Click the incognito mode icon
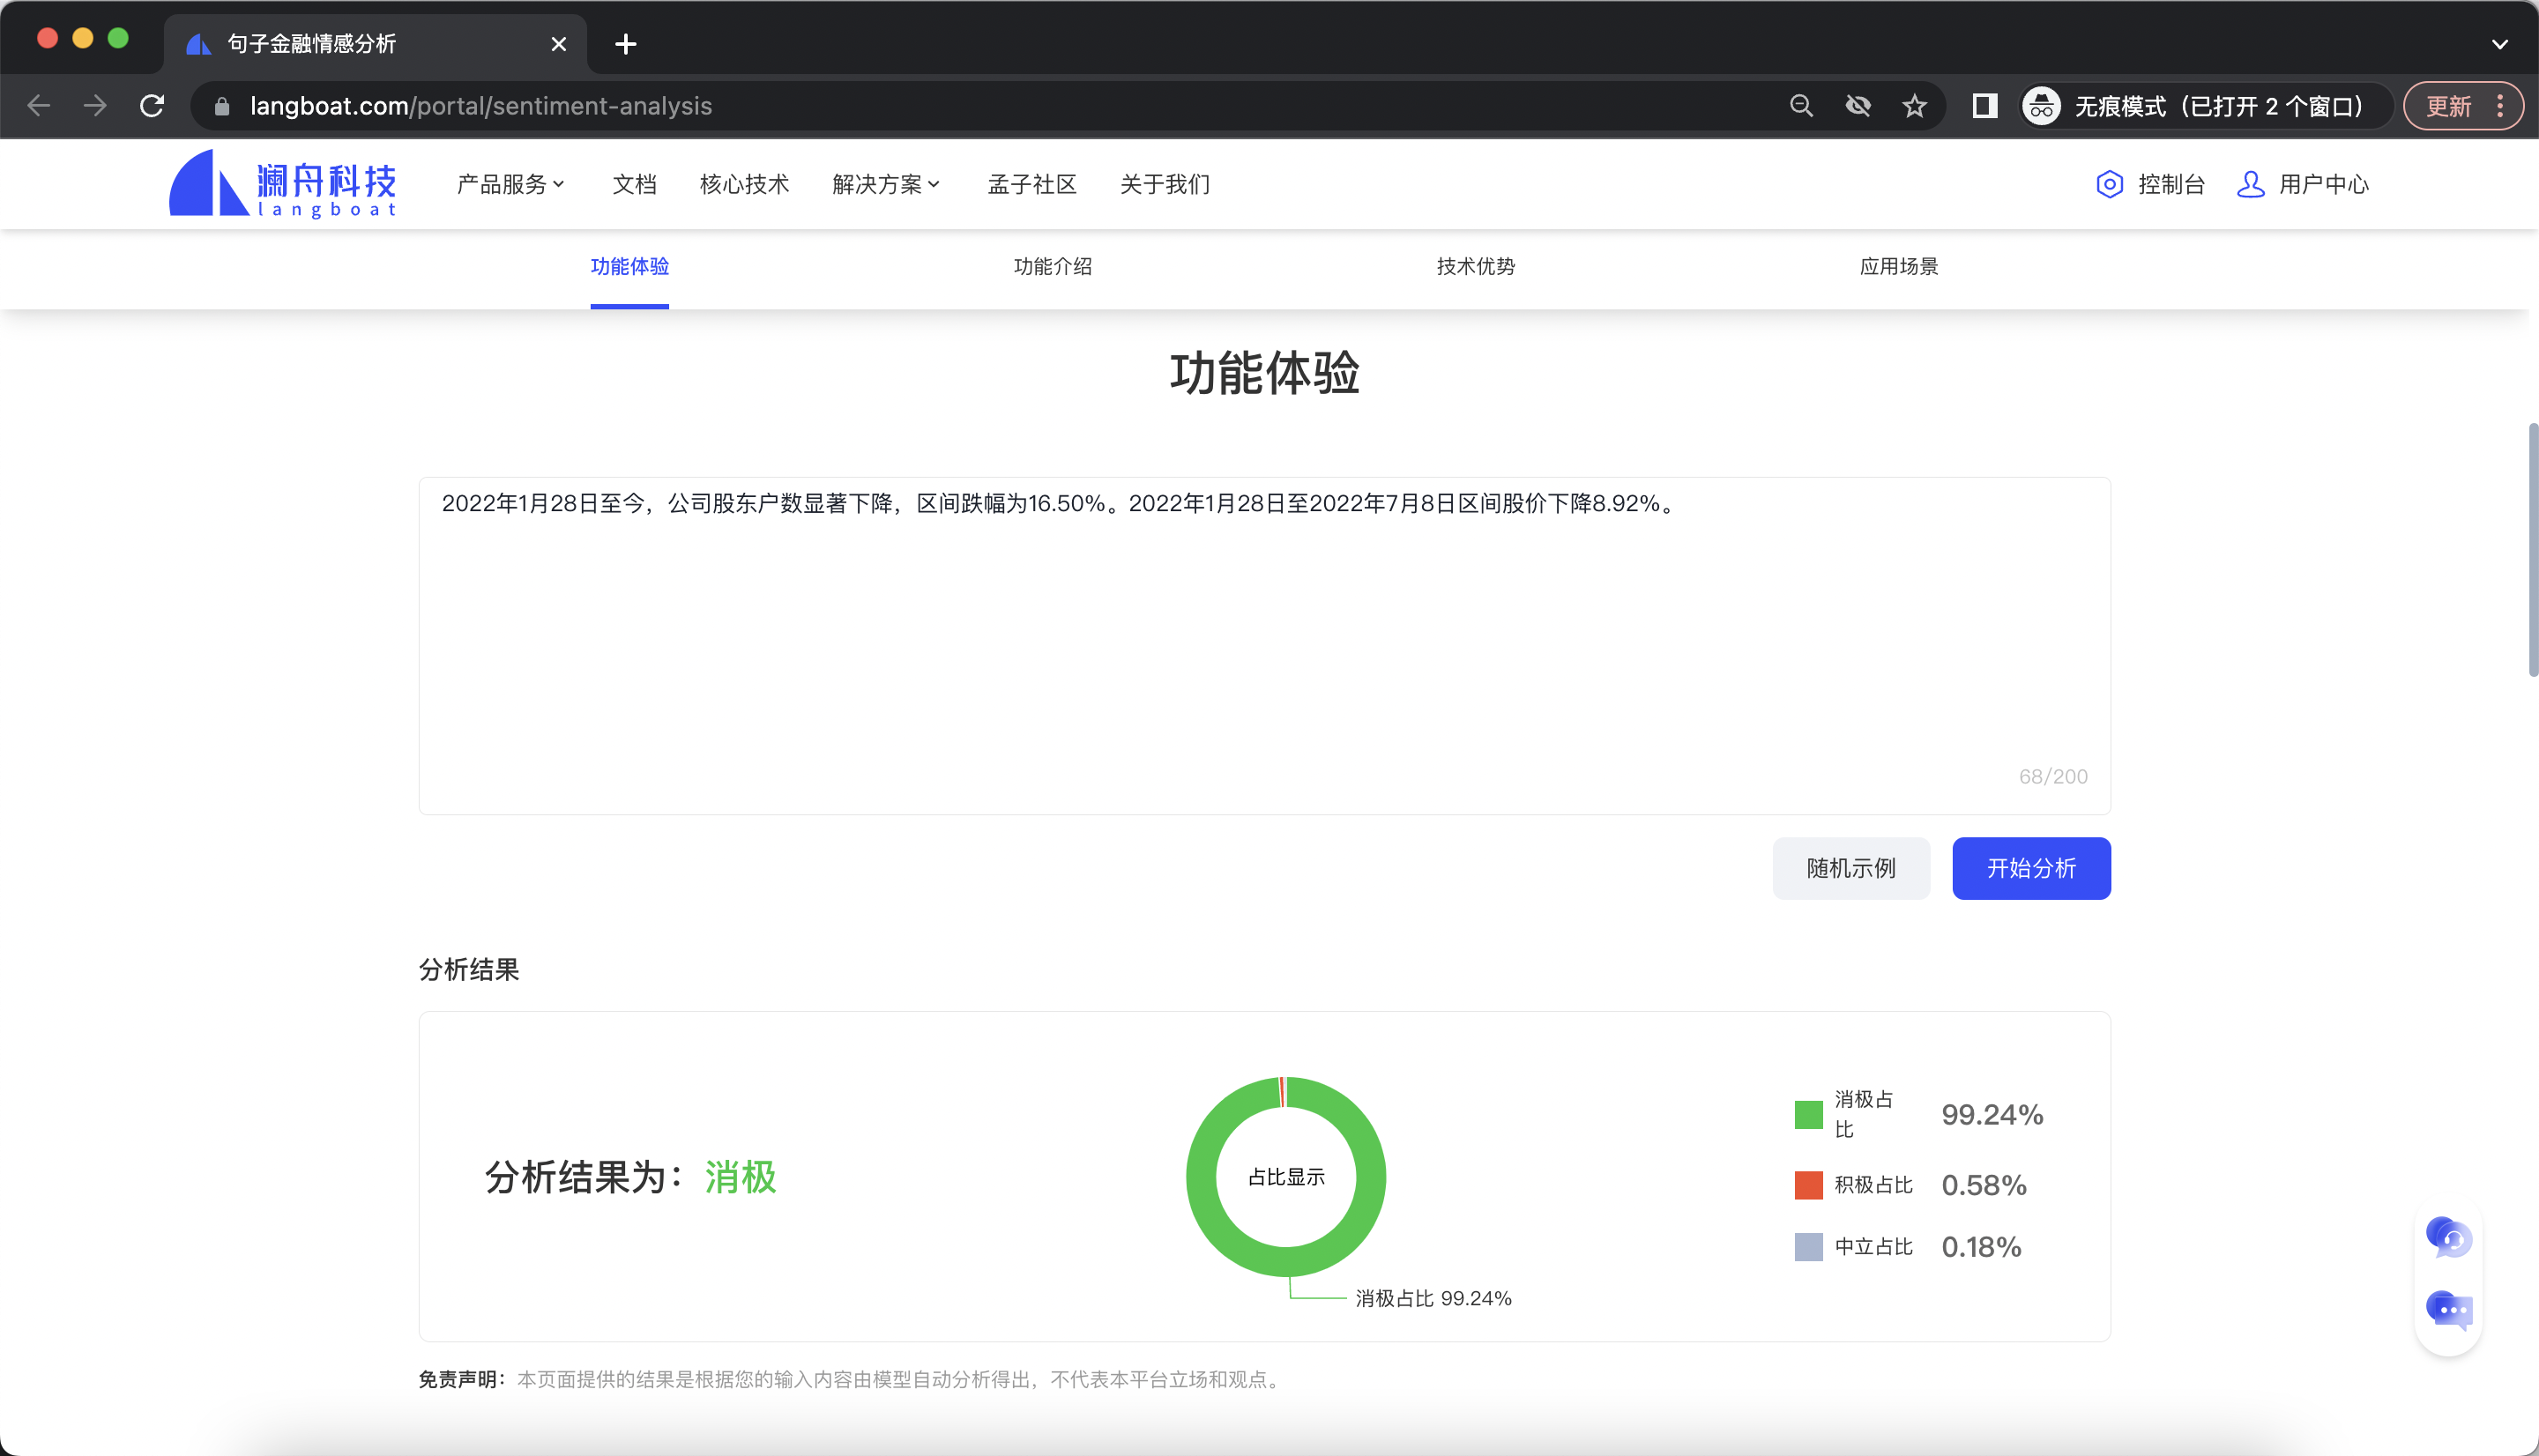The image size is (2539, 1456). tap(2041, 106)
